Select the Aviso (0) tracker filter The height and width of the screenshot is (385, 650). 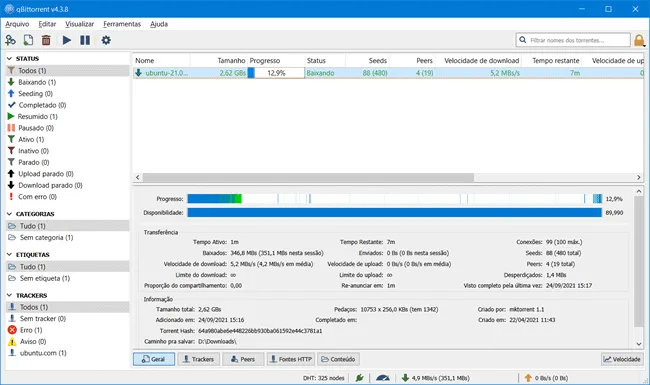click(x=68, y=341)
